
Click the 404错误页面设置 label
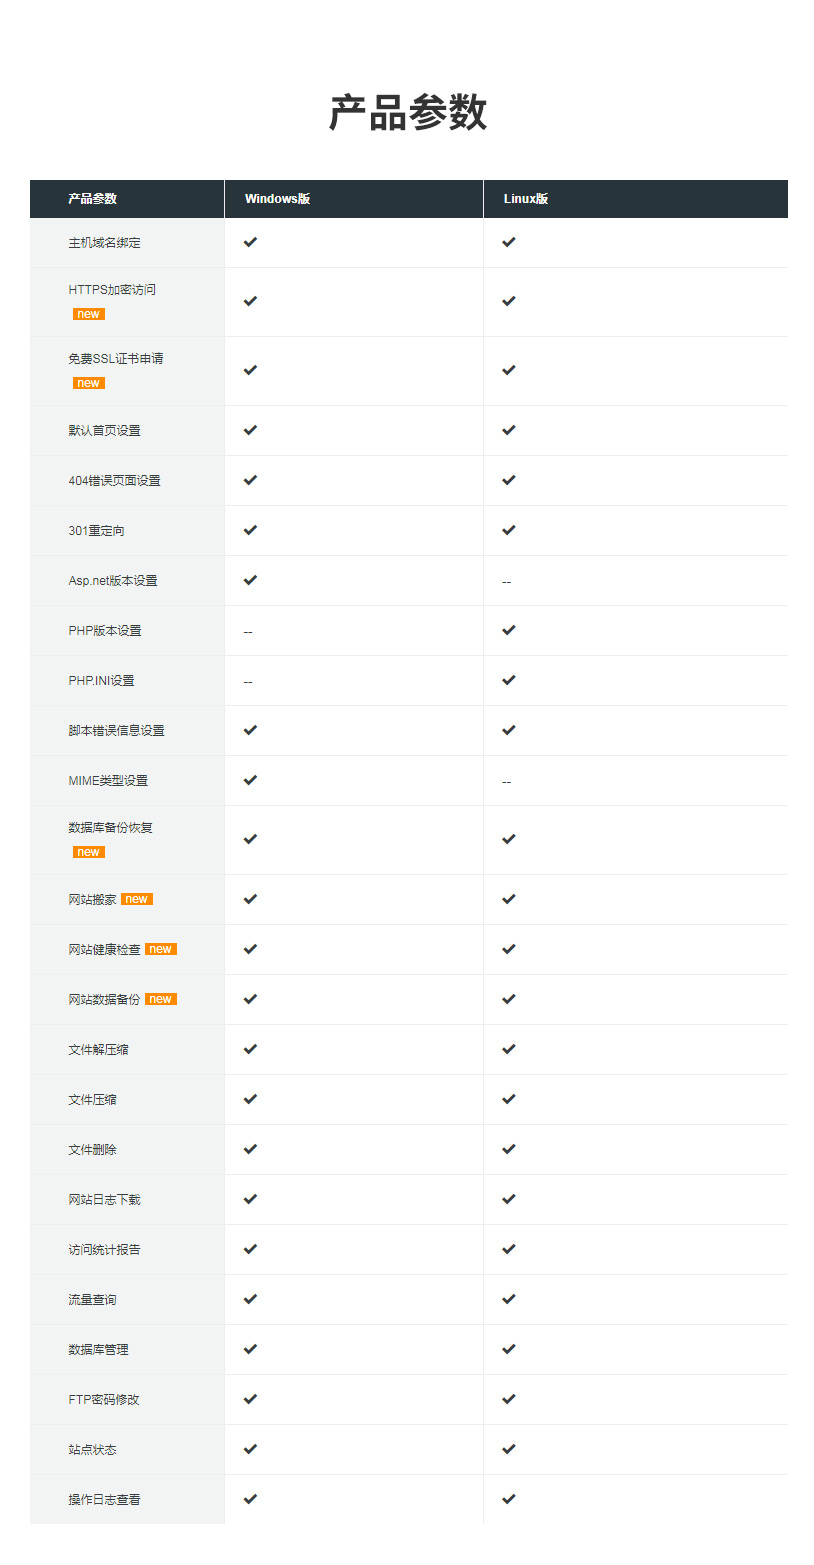114,481
